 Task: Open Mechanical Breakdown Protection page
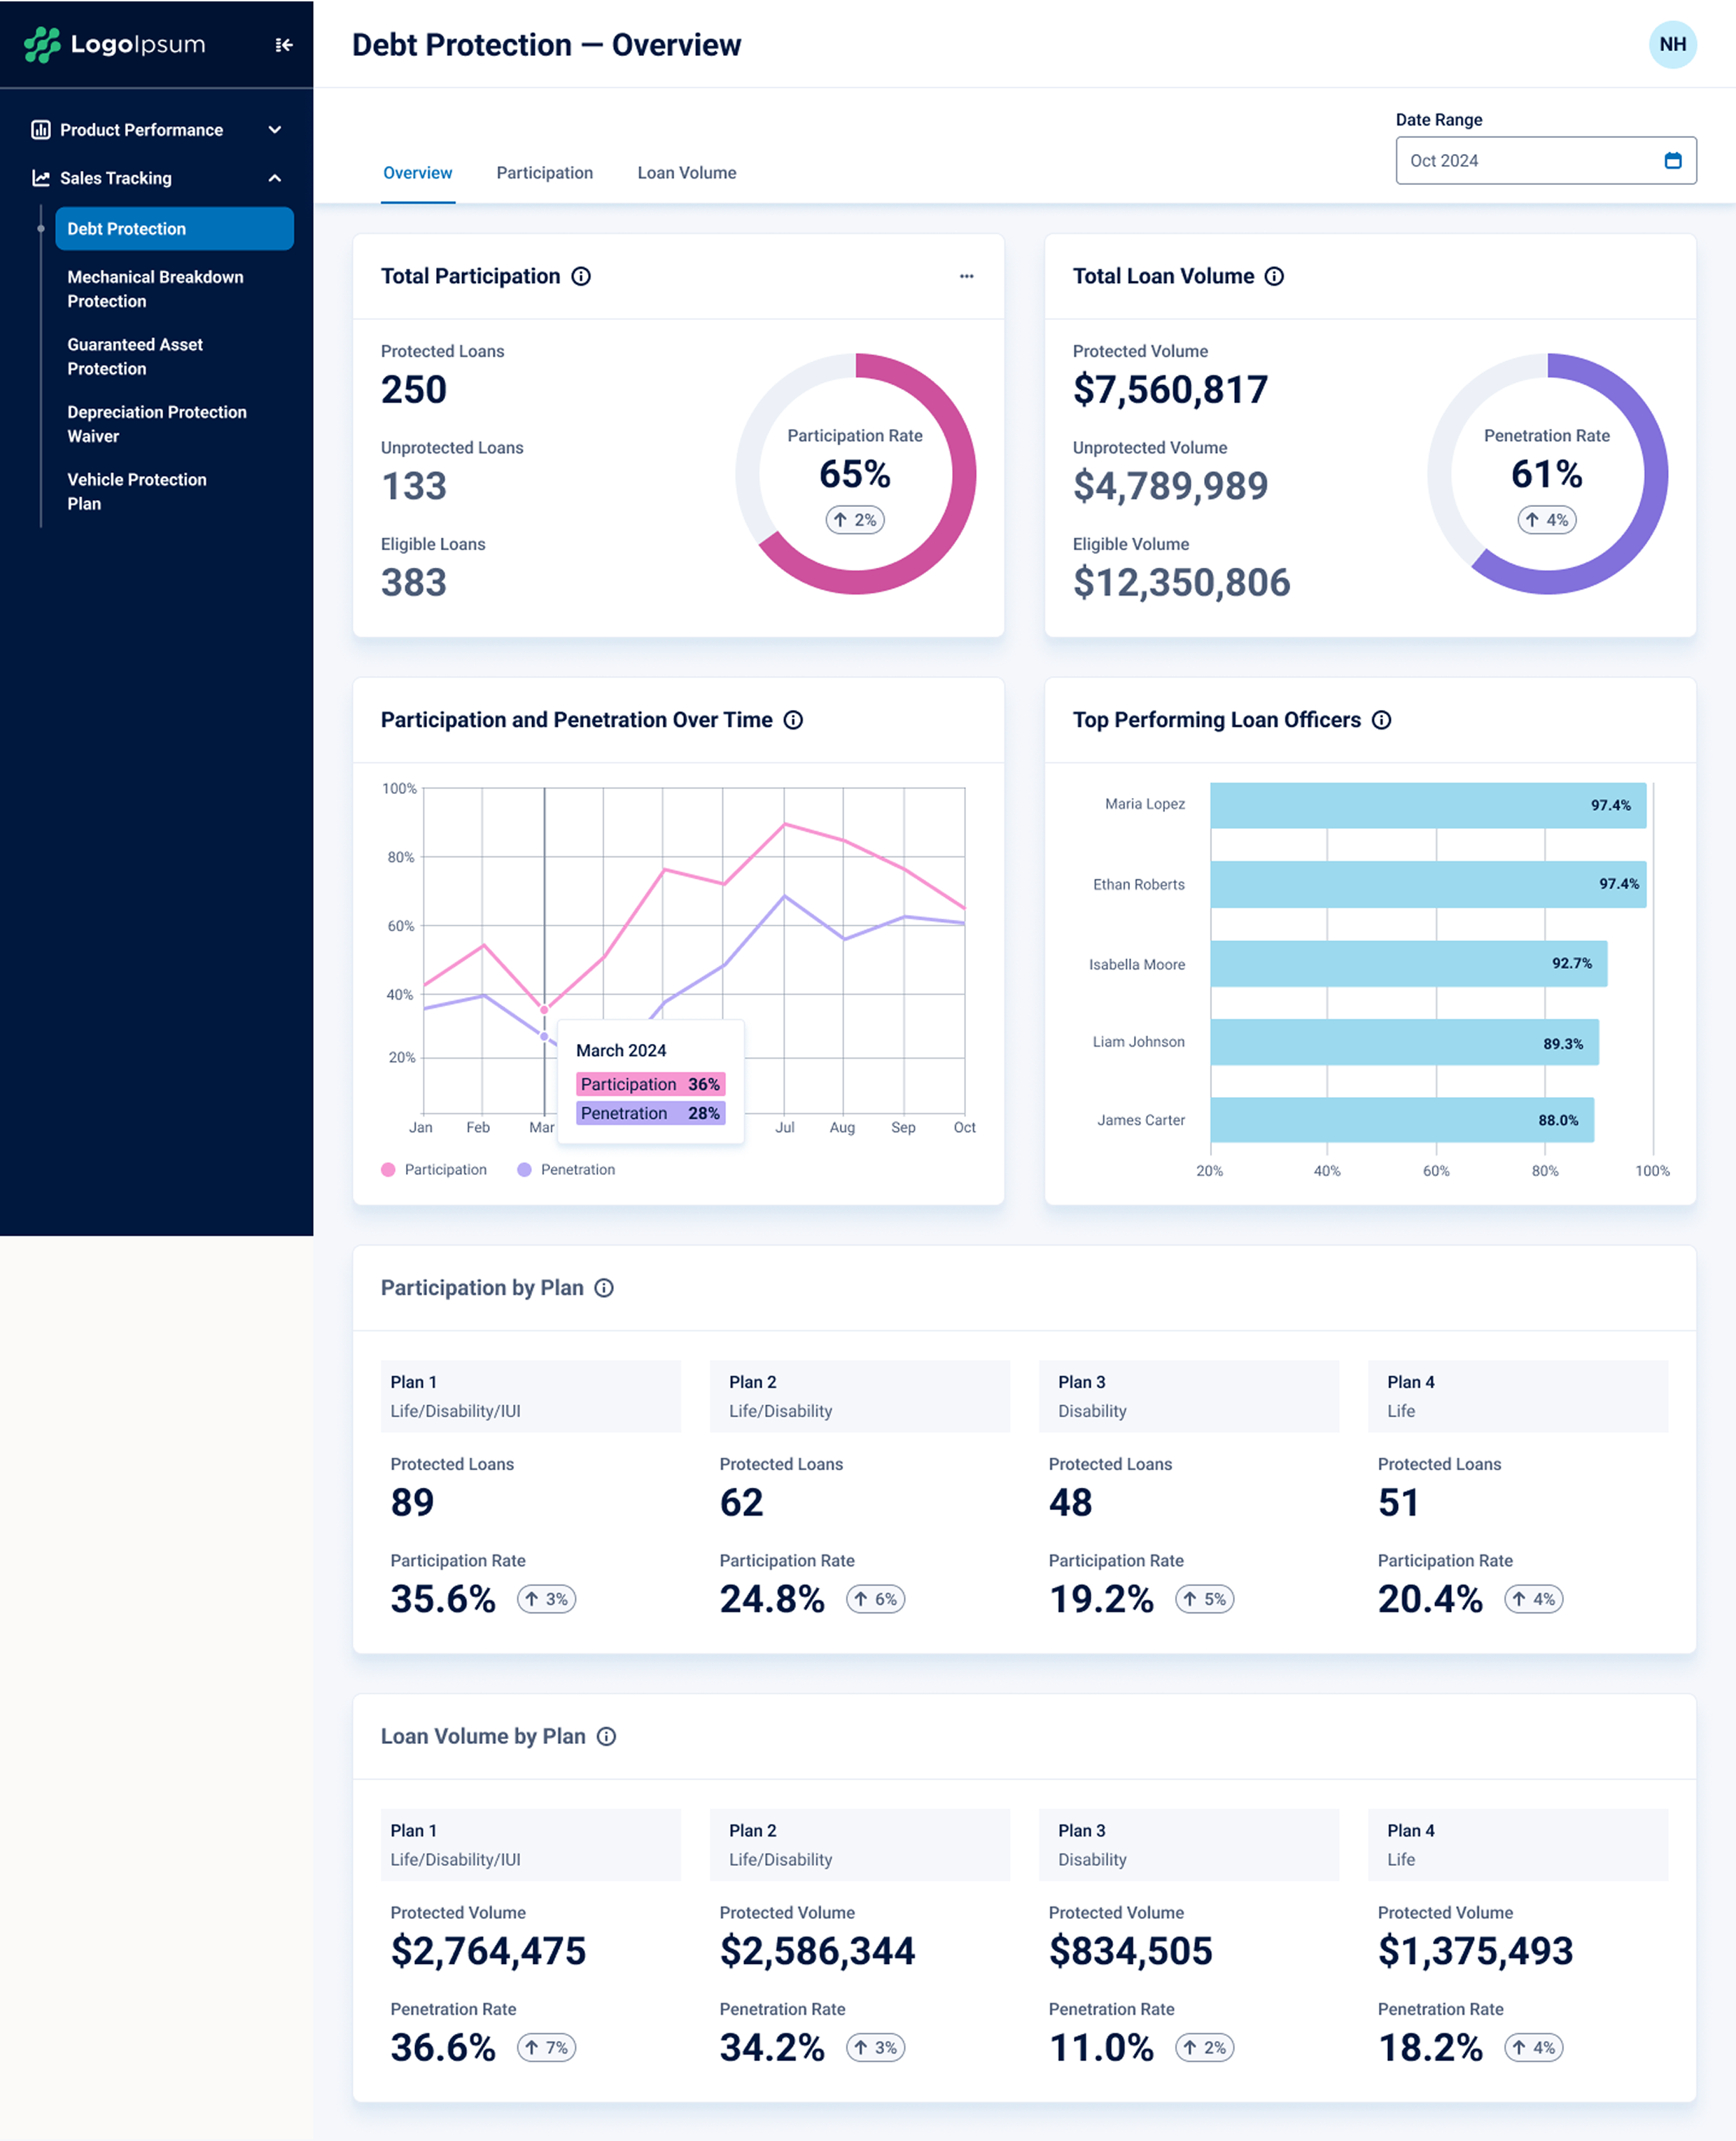click(x=155, y=289)
